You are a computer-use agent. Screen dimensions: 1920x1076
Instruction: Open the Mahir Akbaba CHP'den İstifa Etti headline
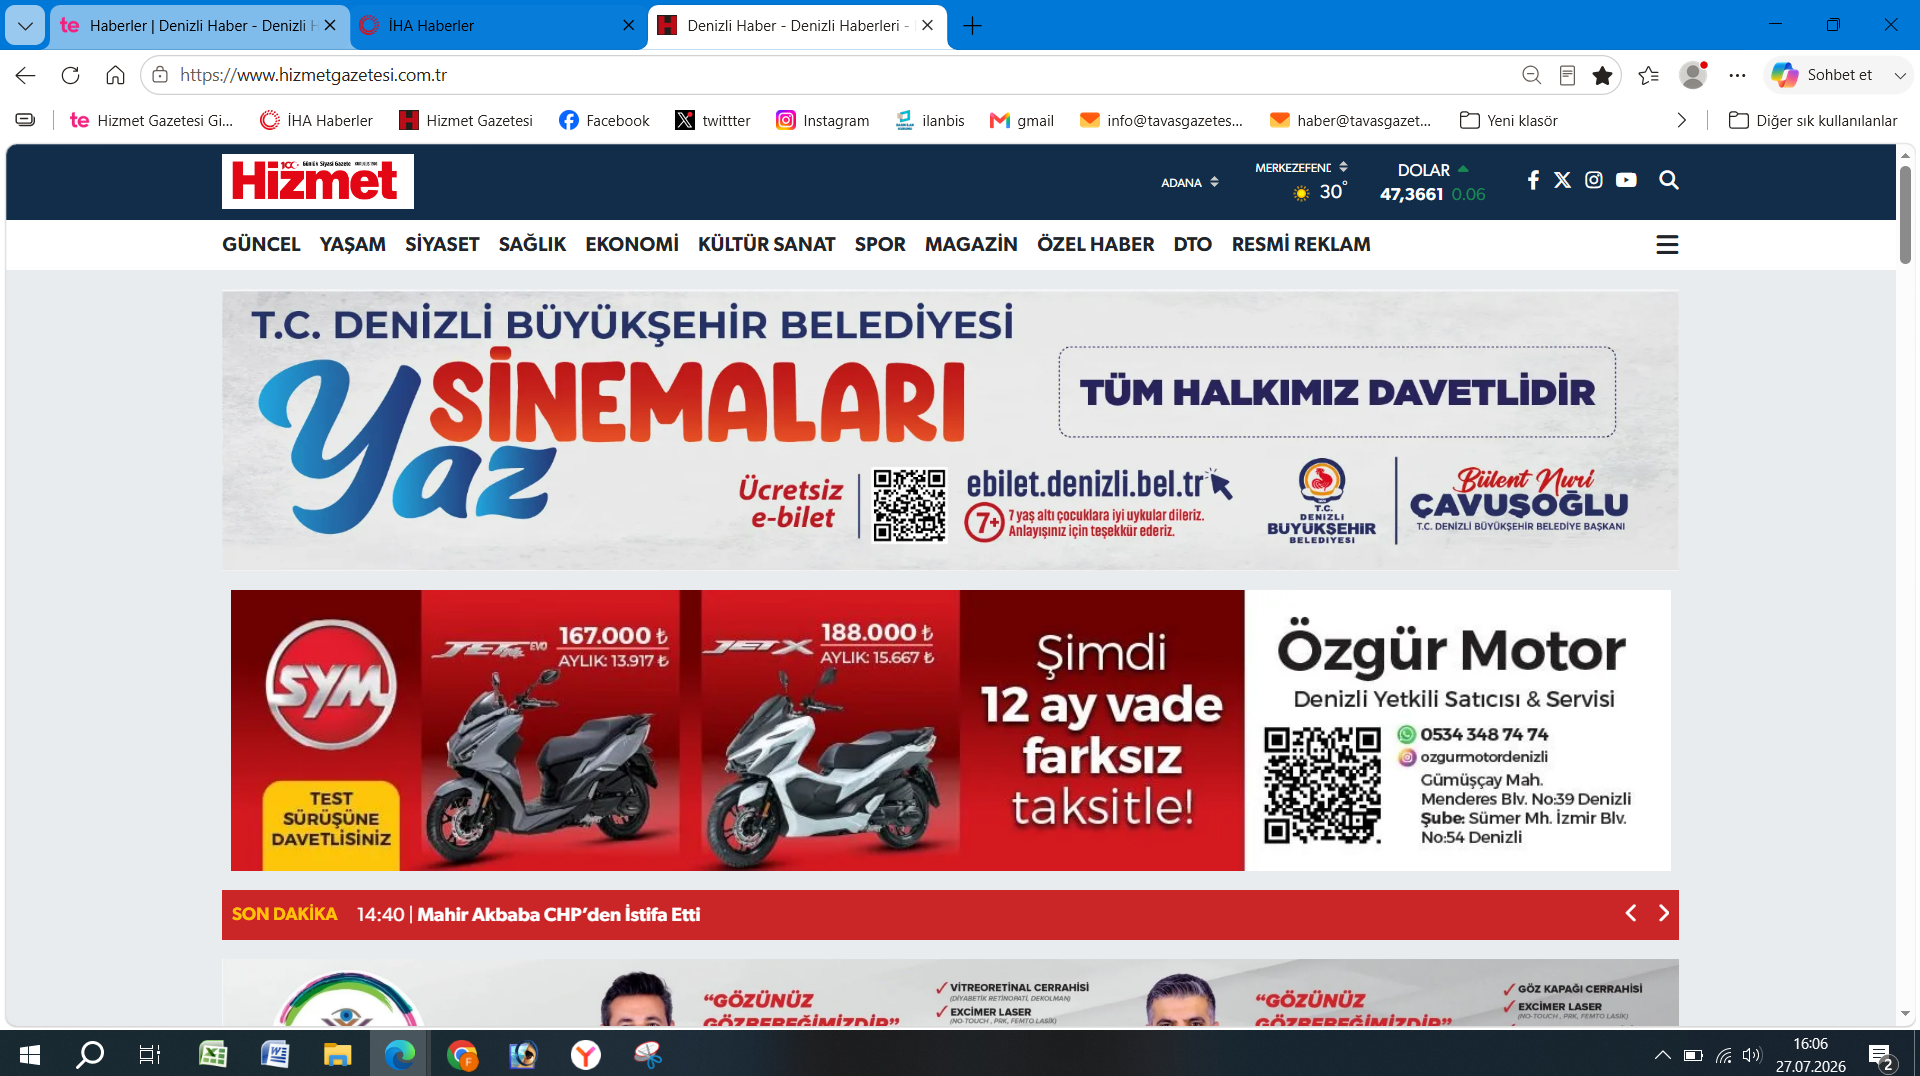558,914
